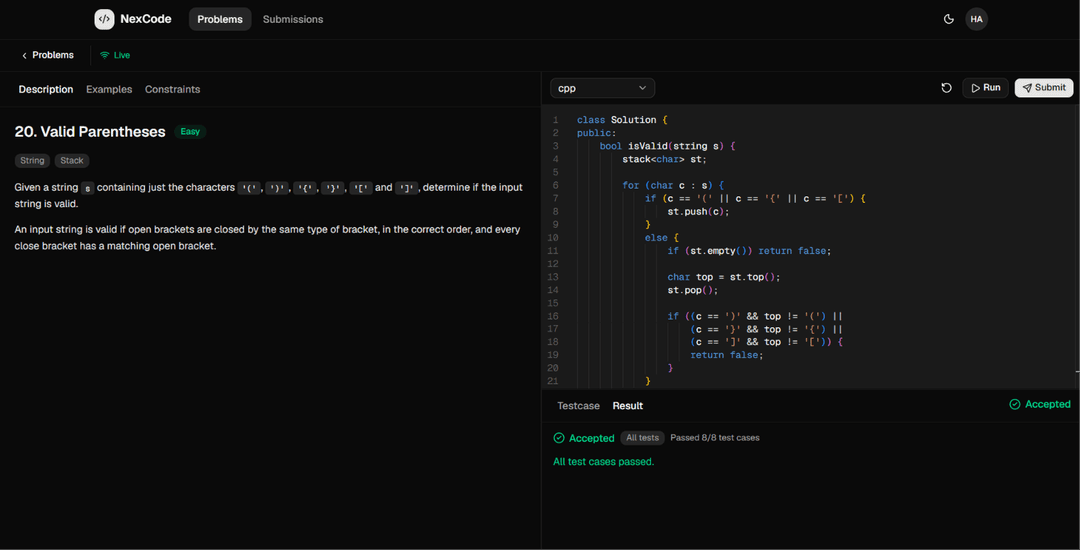Click the chevron arrow in language selector
The height and width of the screenshot is (550, 1080).
[643, 88]
